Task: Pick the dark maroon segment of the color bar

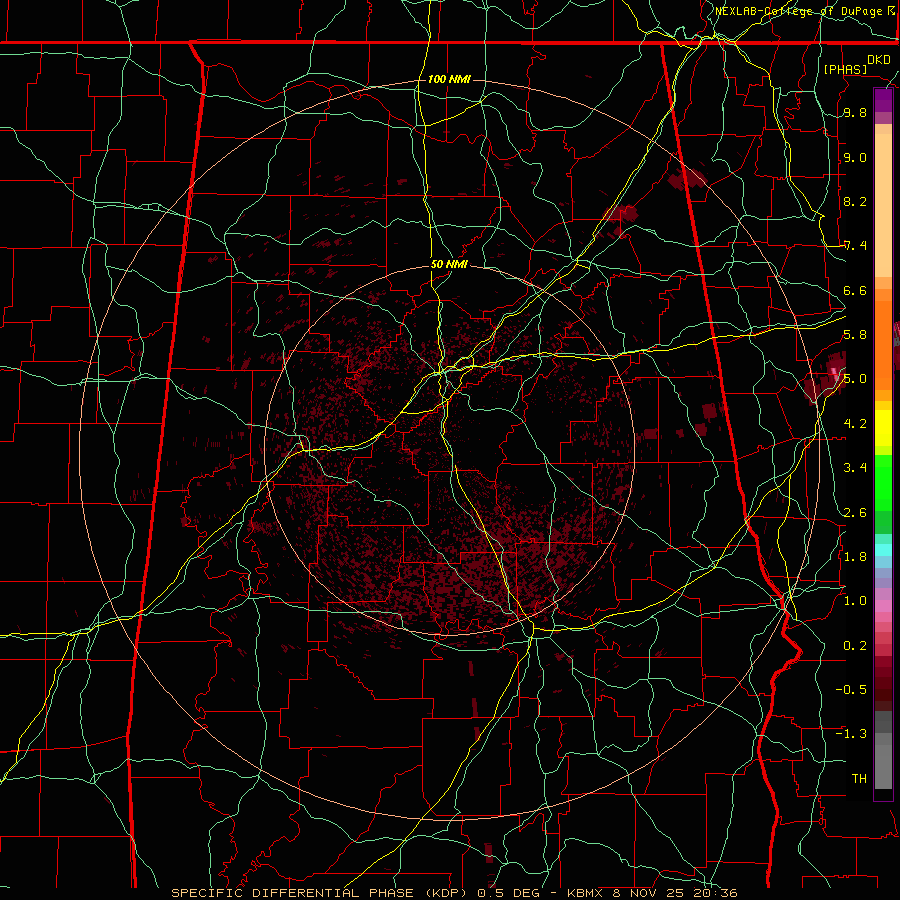Action: [883, 689]
